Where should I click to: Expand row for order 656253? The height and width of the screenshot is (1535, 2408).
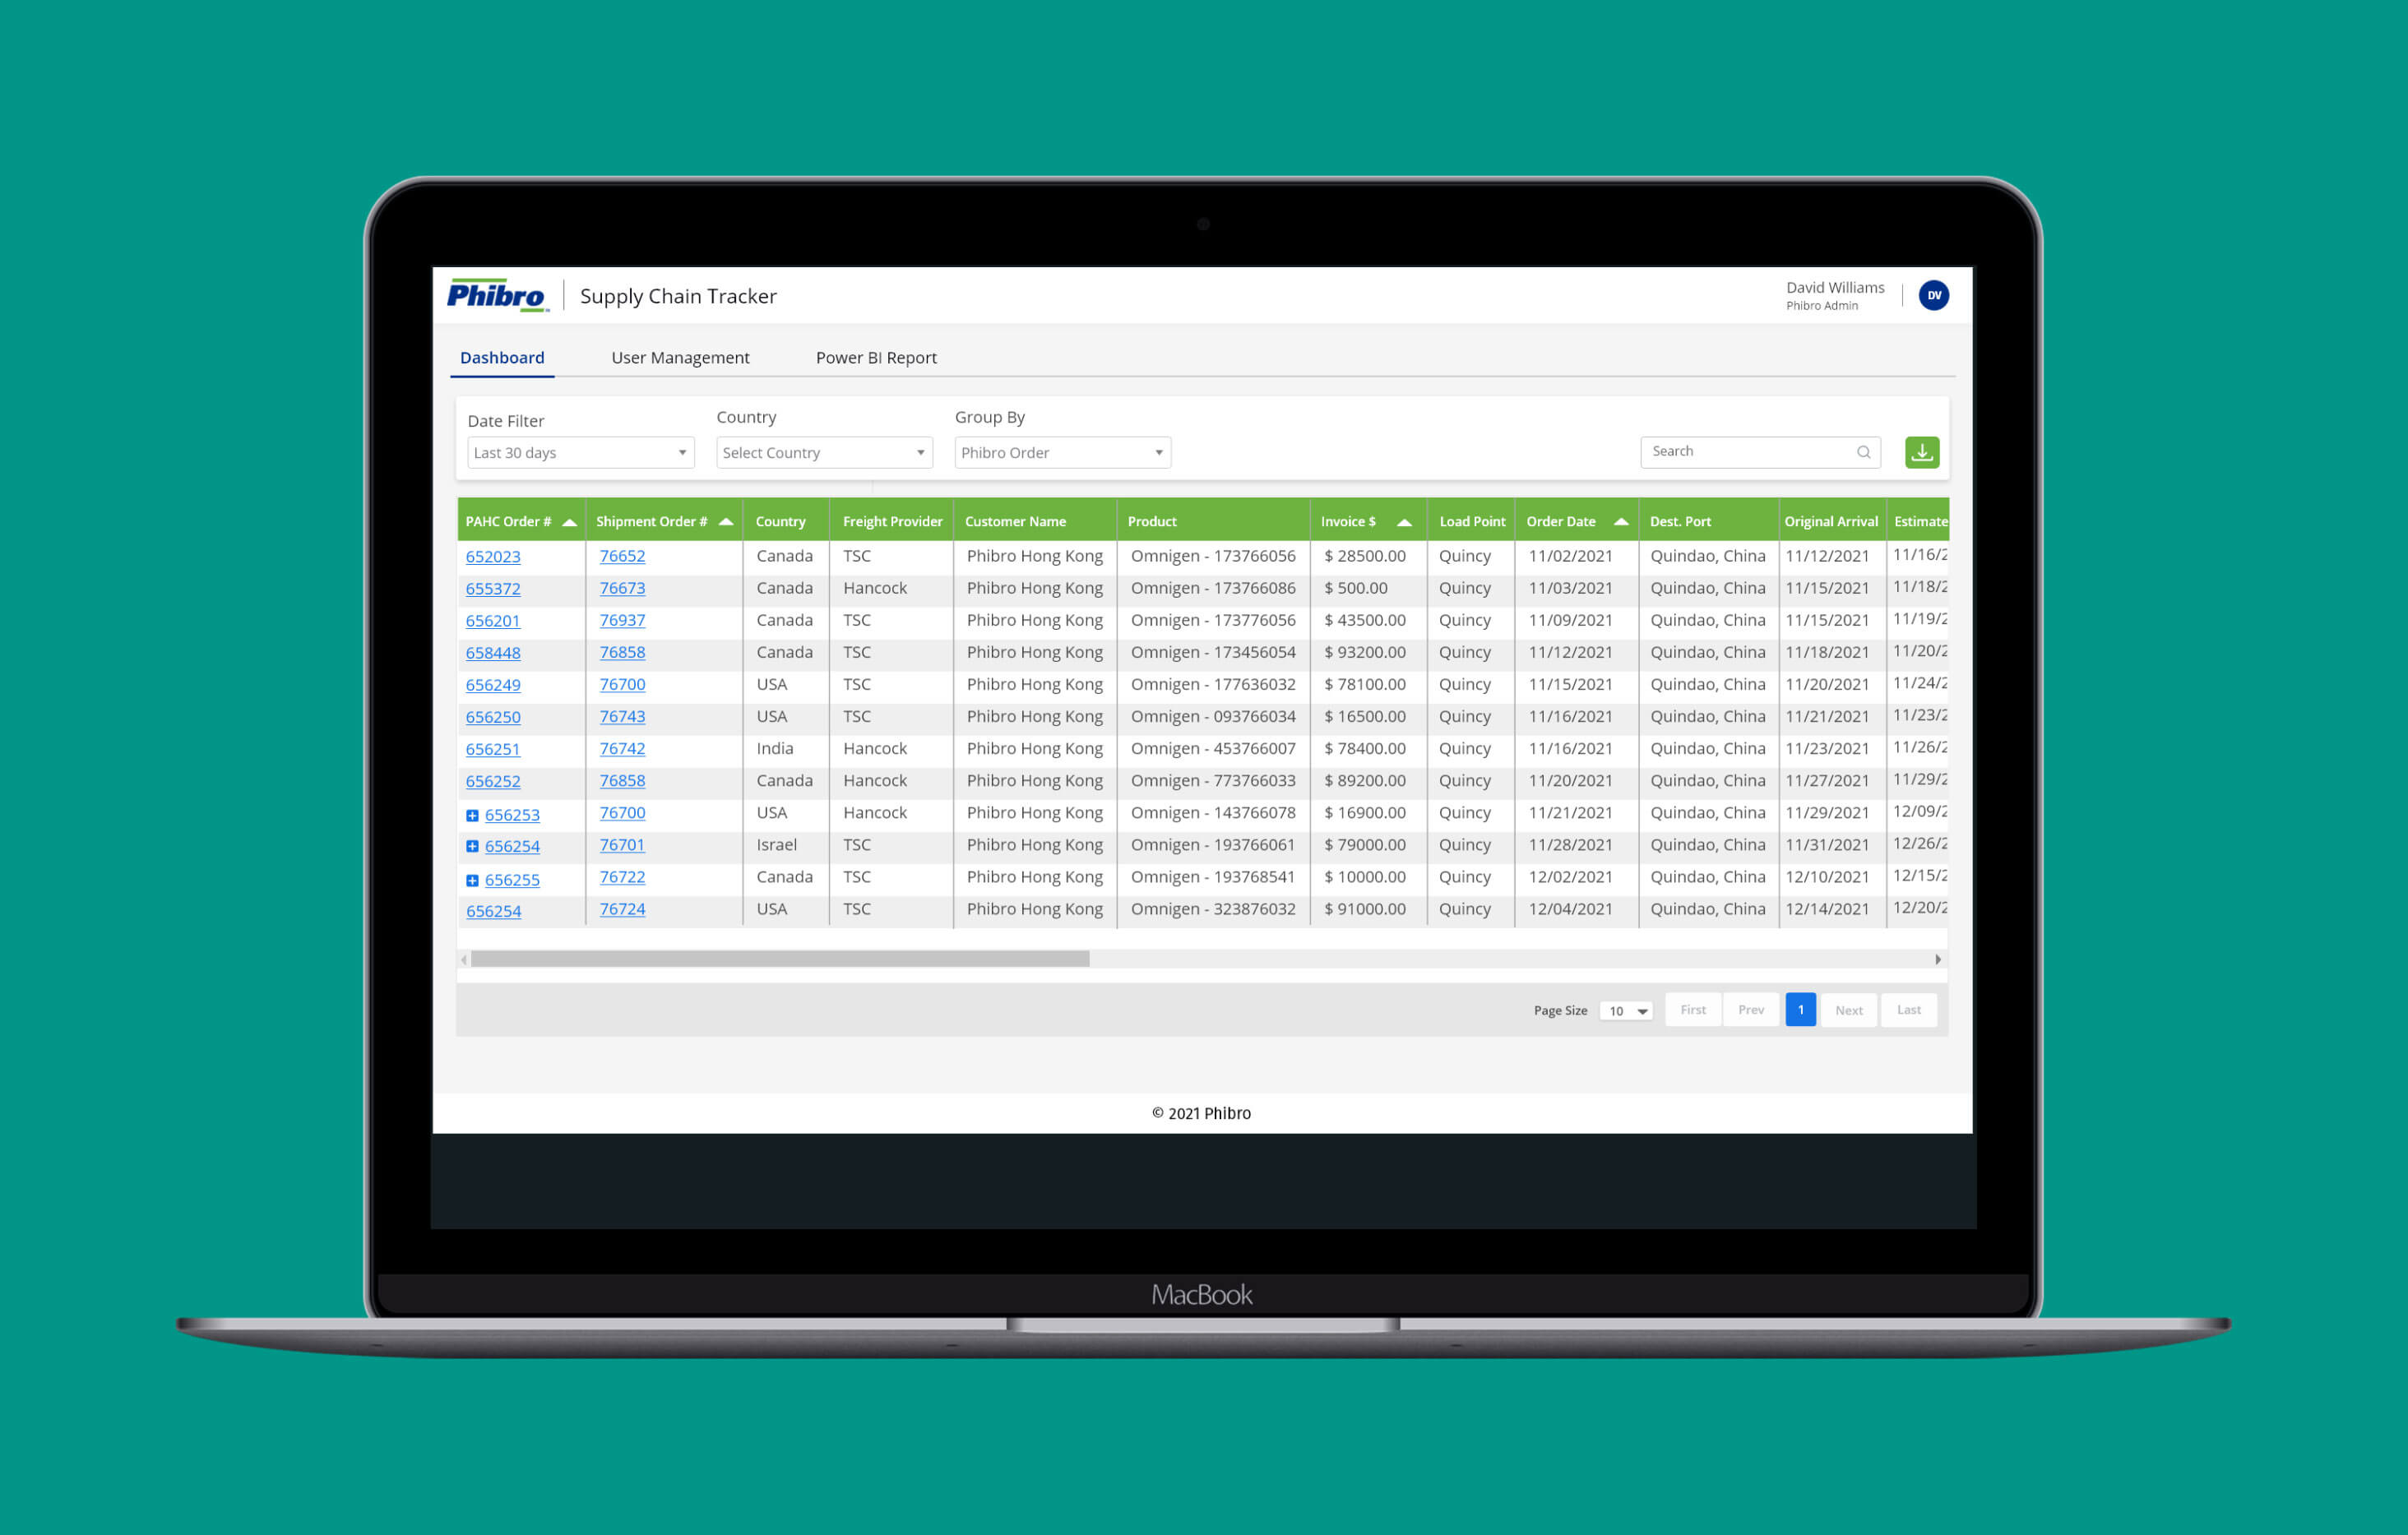(472, 815)
